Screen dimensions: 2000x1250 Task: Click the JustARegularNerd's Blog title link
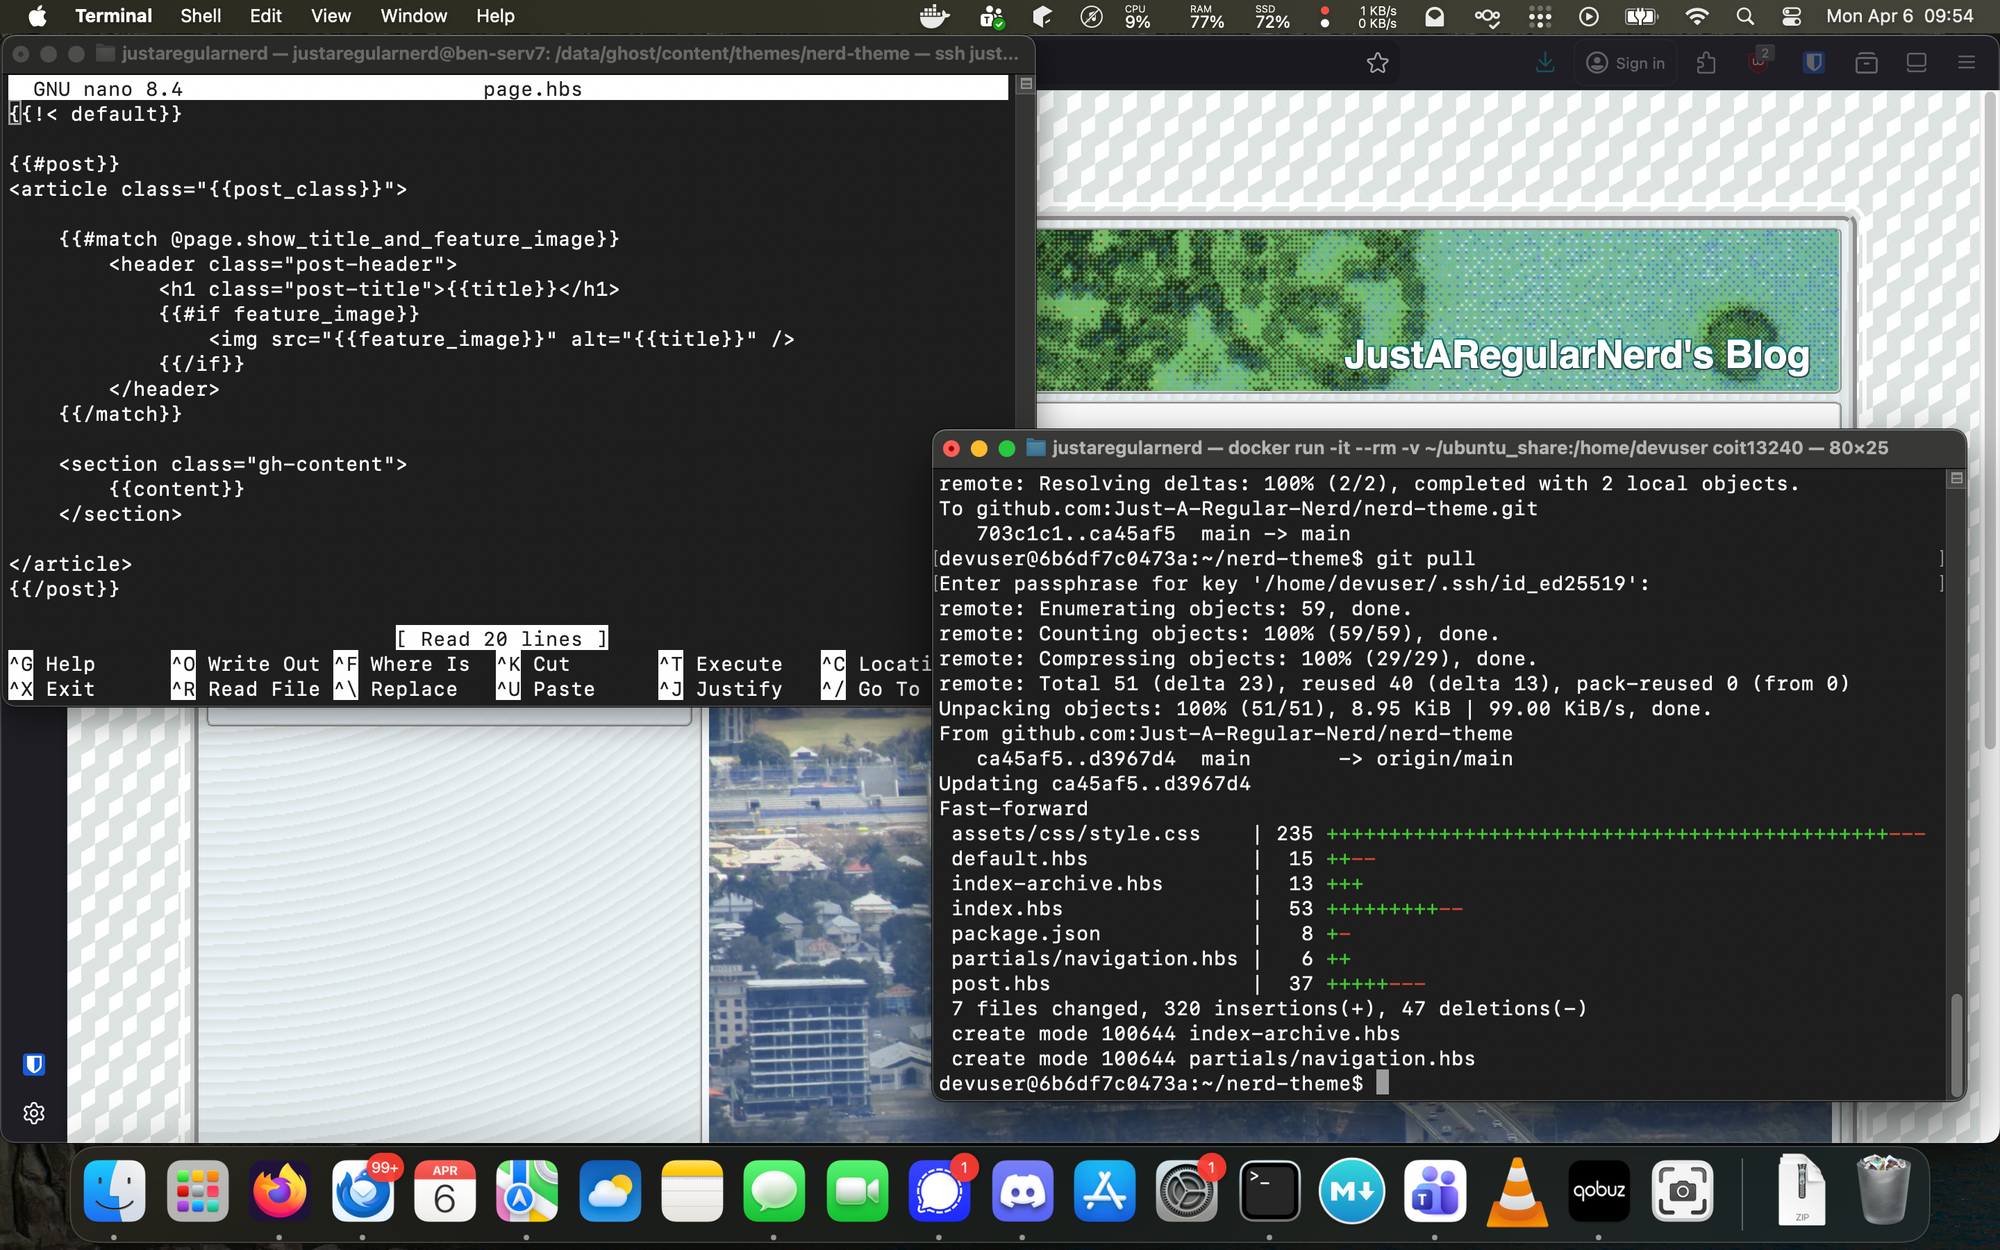[x=1576, y=355]
